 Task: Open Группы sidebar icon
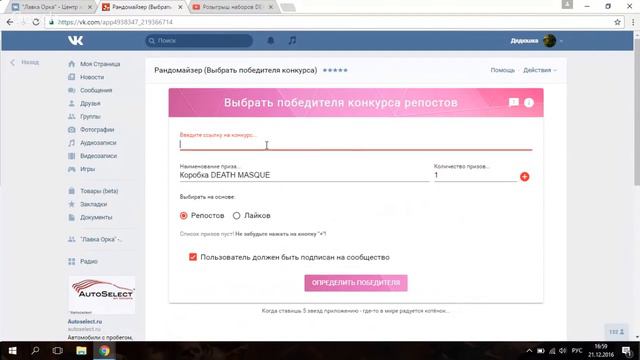72,116
